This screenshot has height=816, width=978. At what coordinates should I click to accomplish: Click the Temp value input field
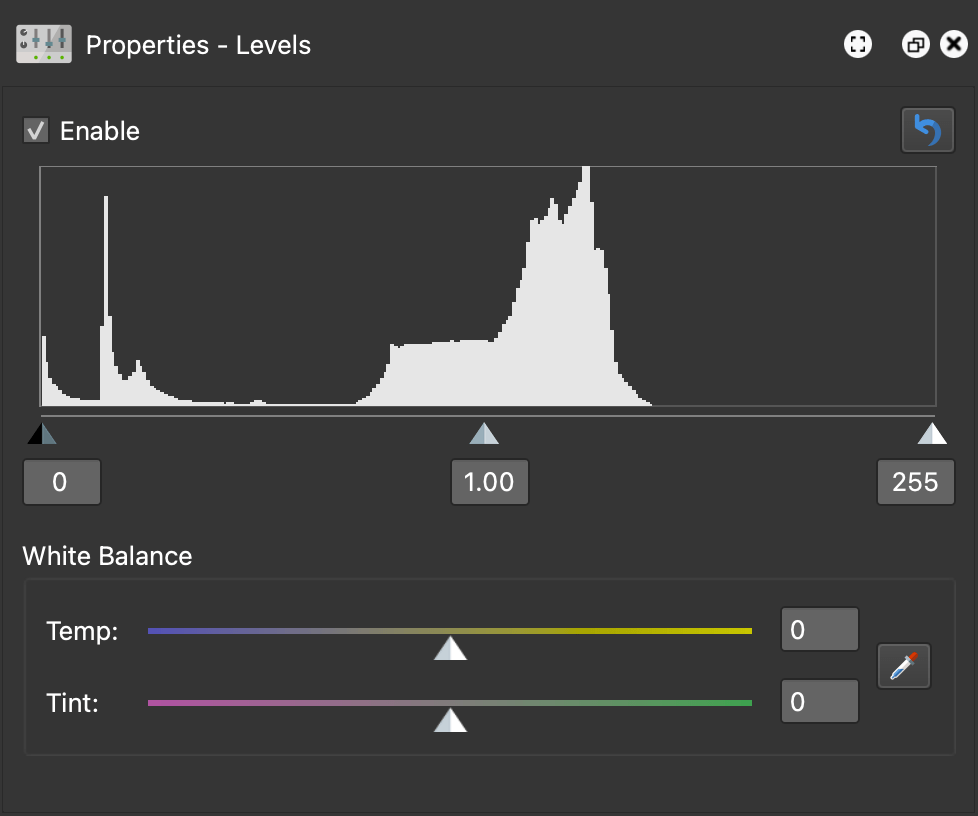[820, 629]
